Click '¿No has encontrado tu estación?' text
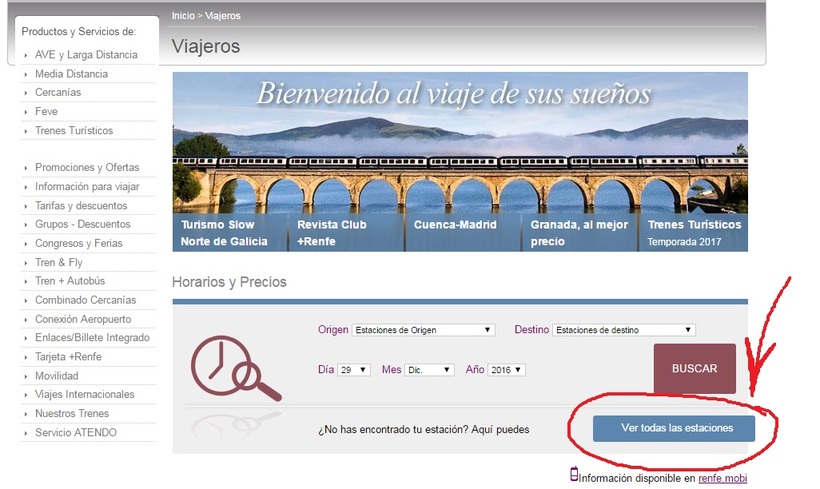This screenshot has width=820, height=489. 393,430
